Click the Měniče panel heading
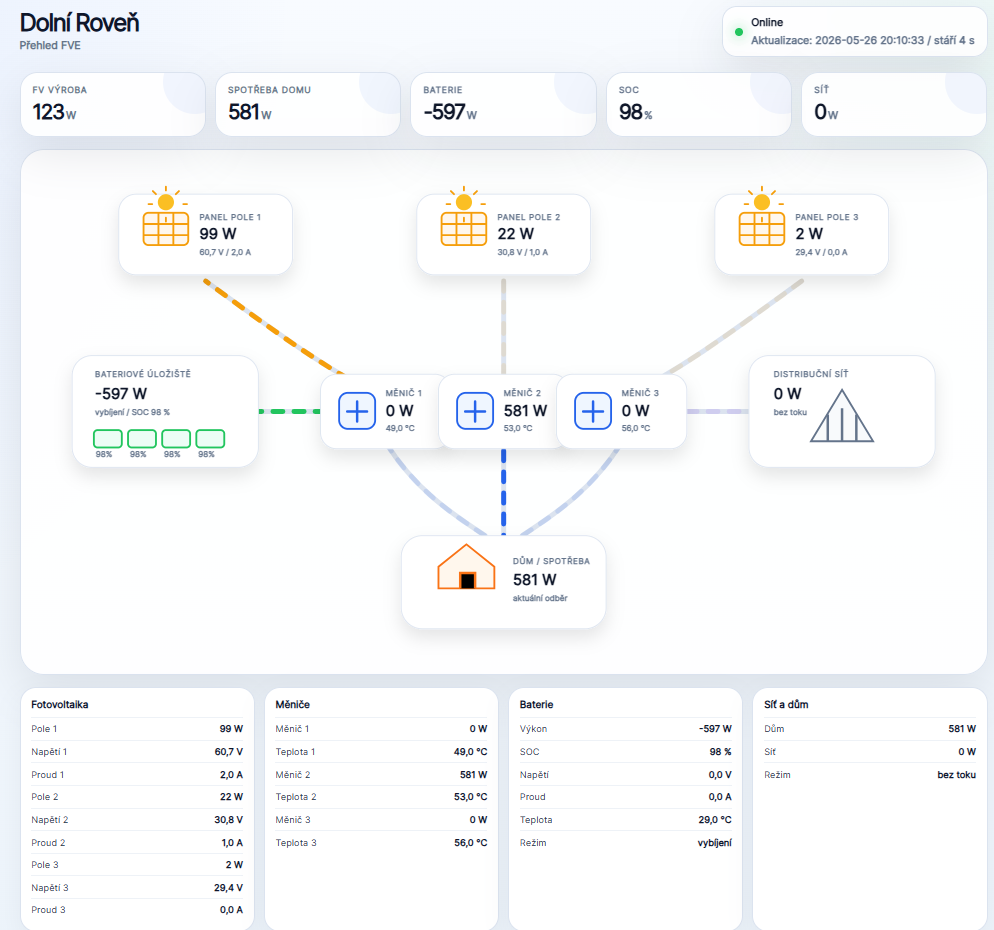Viewport: 994px width, 930px height. click(292, 704)
